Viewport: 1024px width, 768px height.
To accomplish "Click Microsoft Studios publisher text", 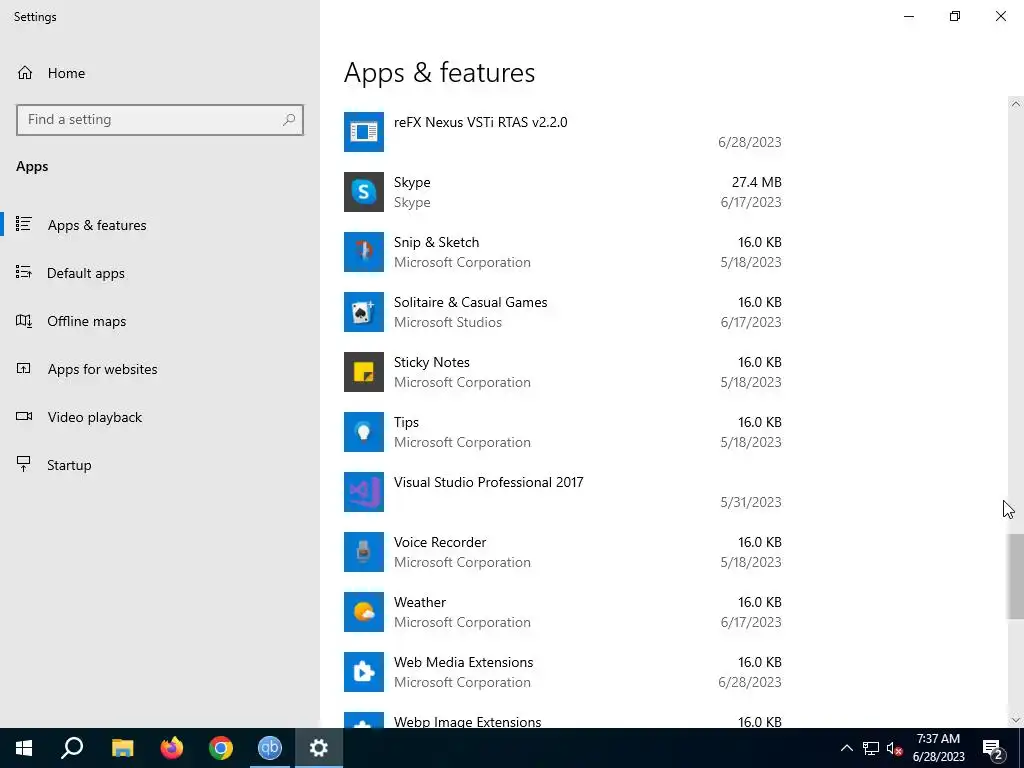I will [448, 322].
